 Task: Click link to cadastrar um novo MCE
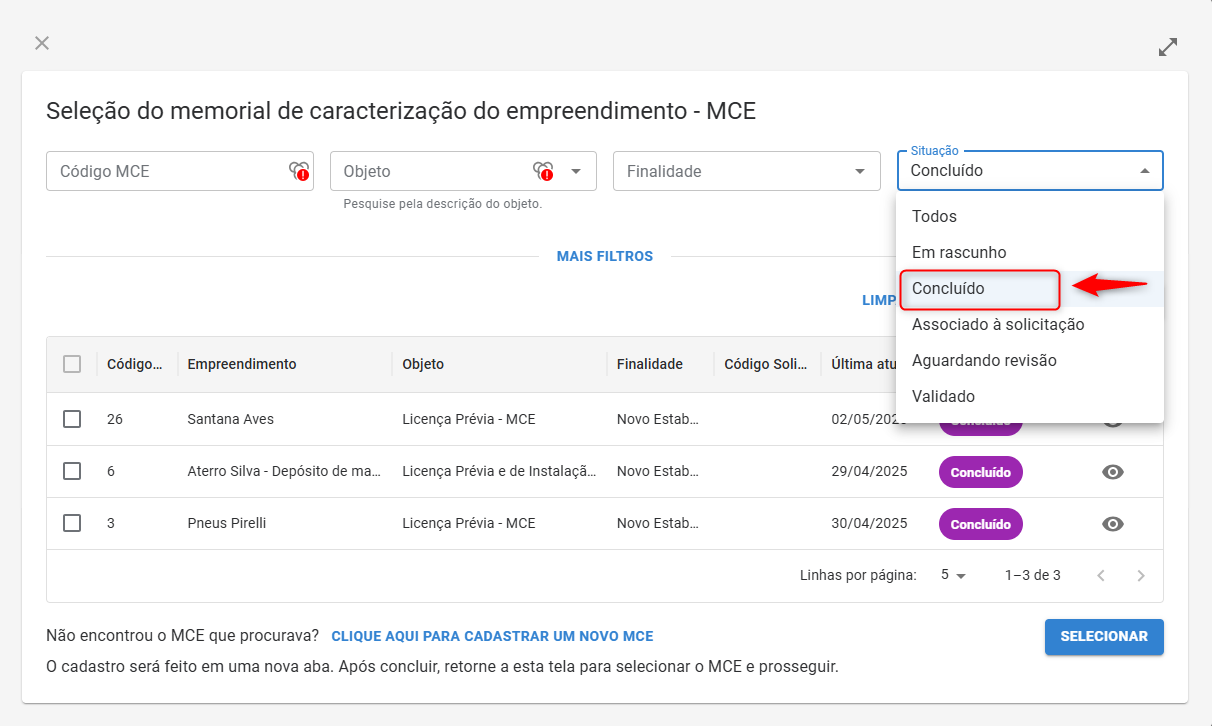492,636
